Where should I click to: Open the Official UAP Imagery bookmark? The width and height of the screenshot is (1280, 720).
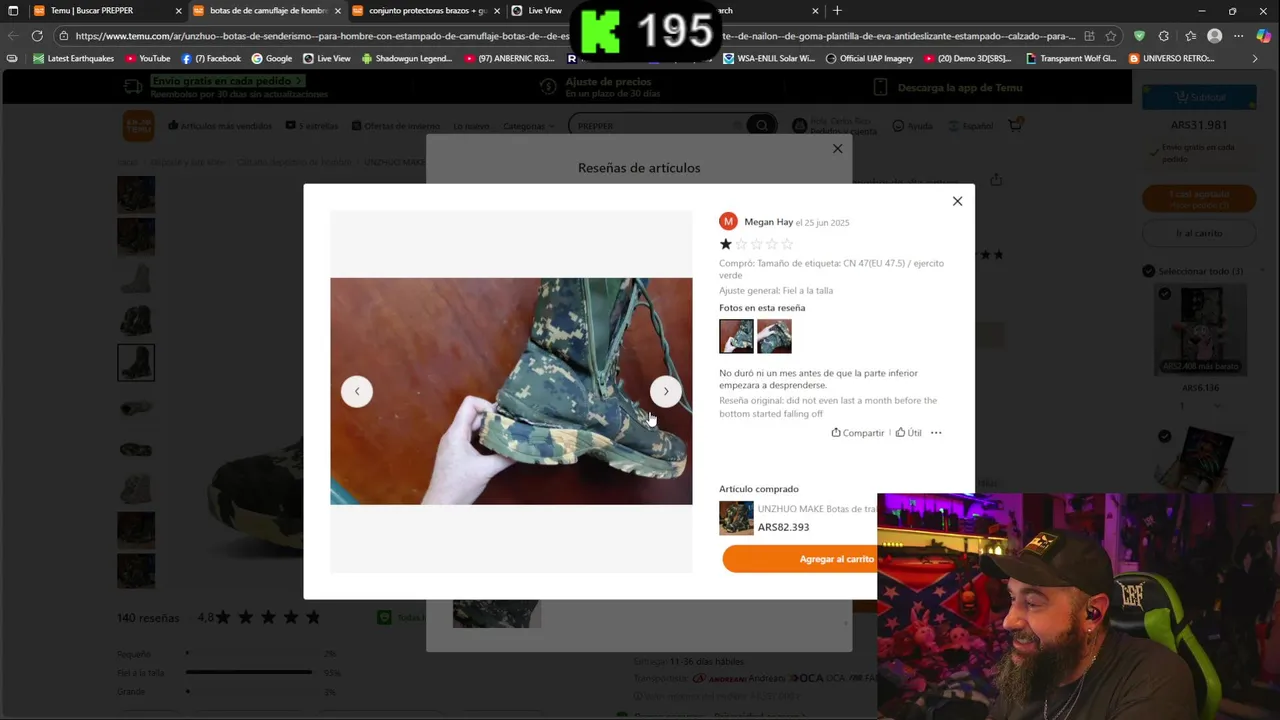coord(868,58)
